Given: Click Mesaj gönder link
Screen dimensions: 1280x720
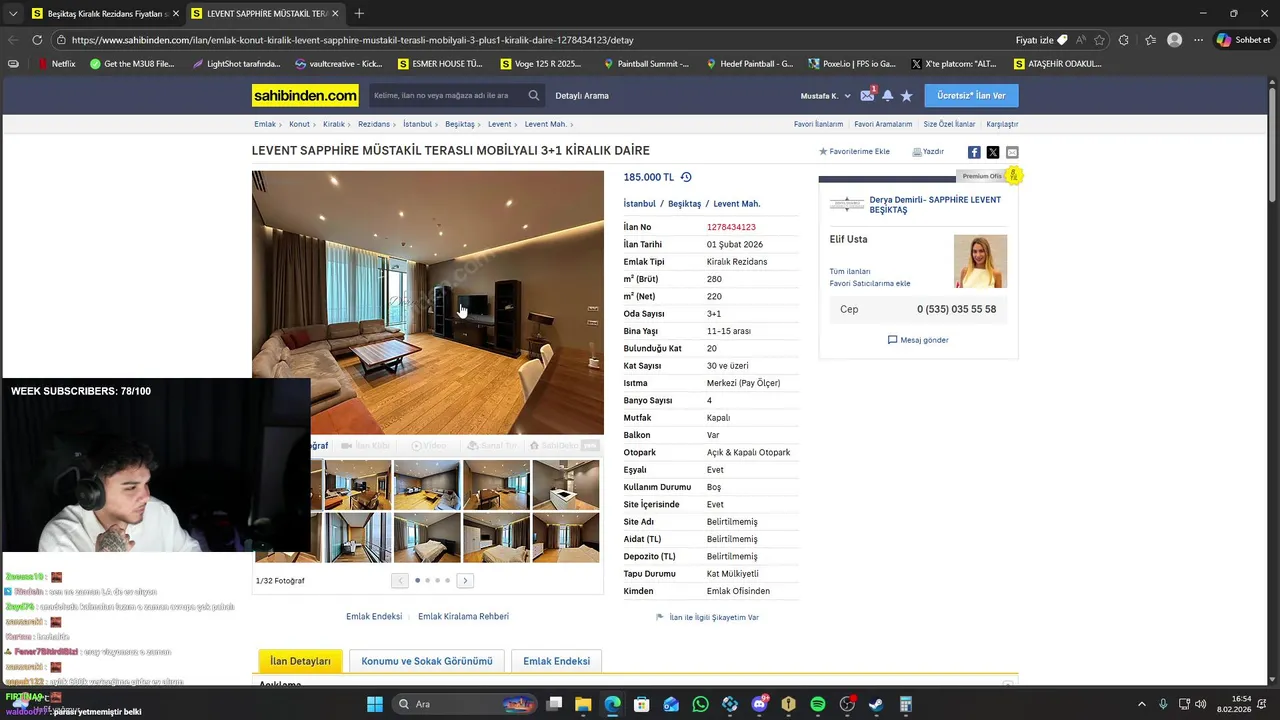Looking at the screenshot, I should click(x=918, y=340).
